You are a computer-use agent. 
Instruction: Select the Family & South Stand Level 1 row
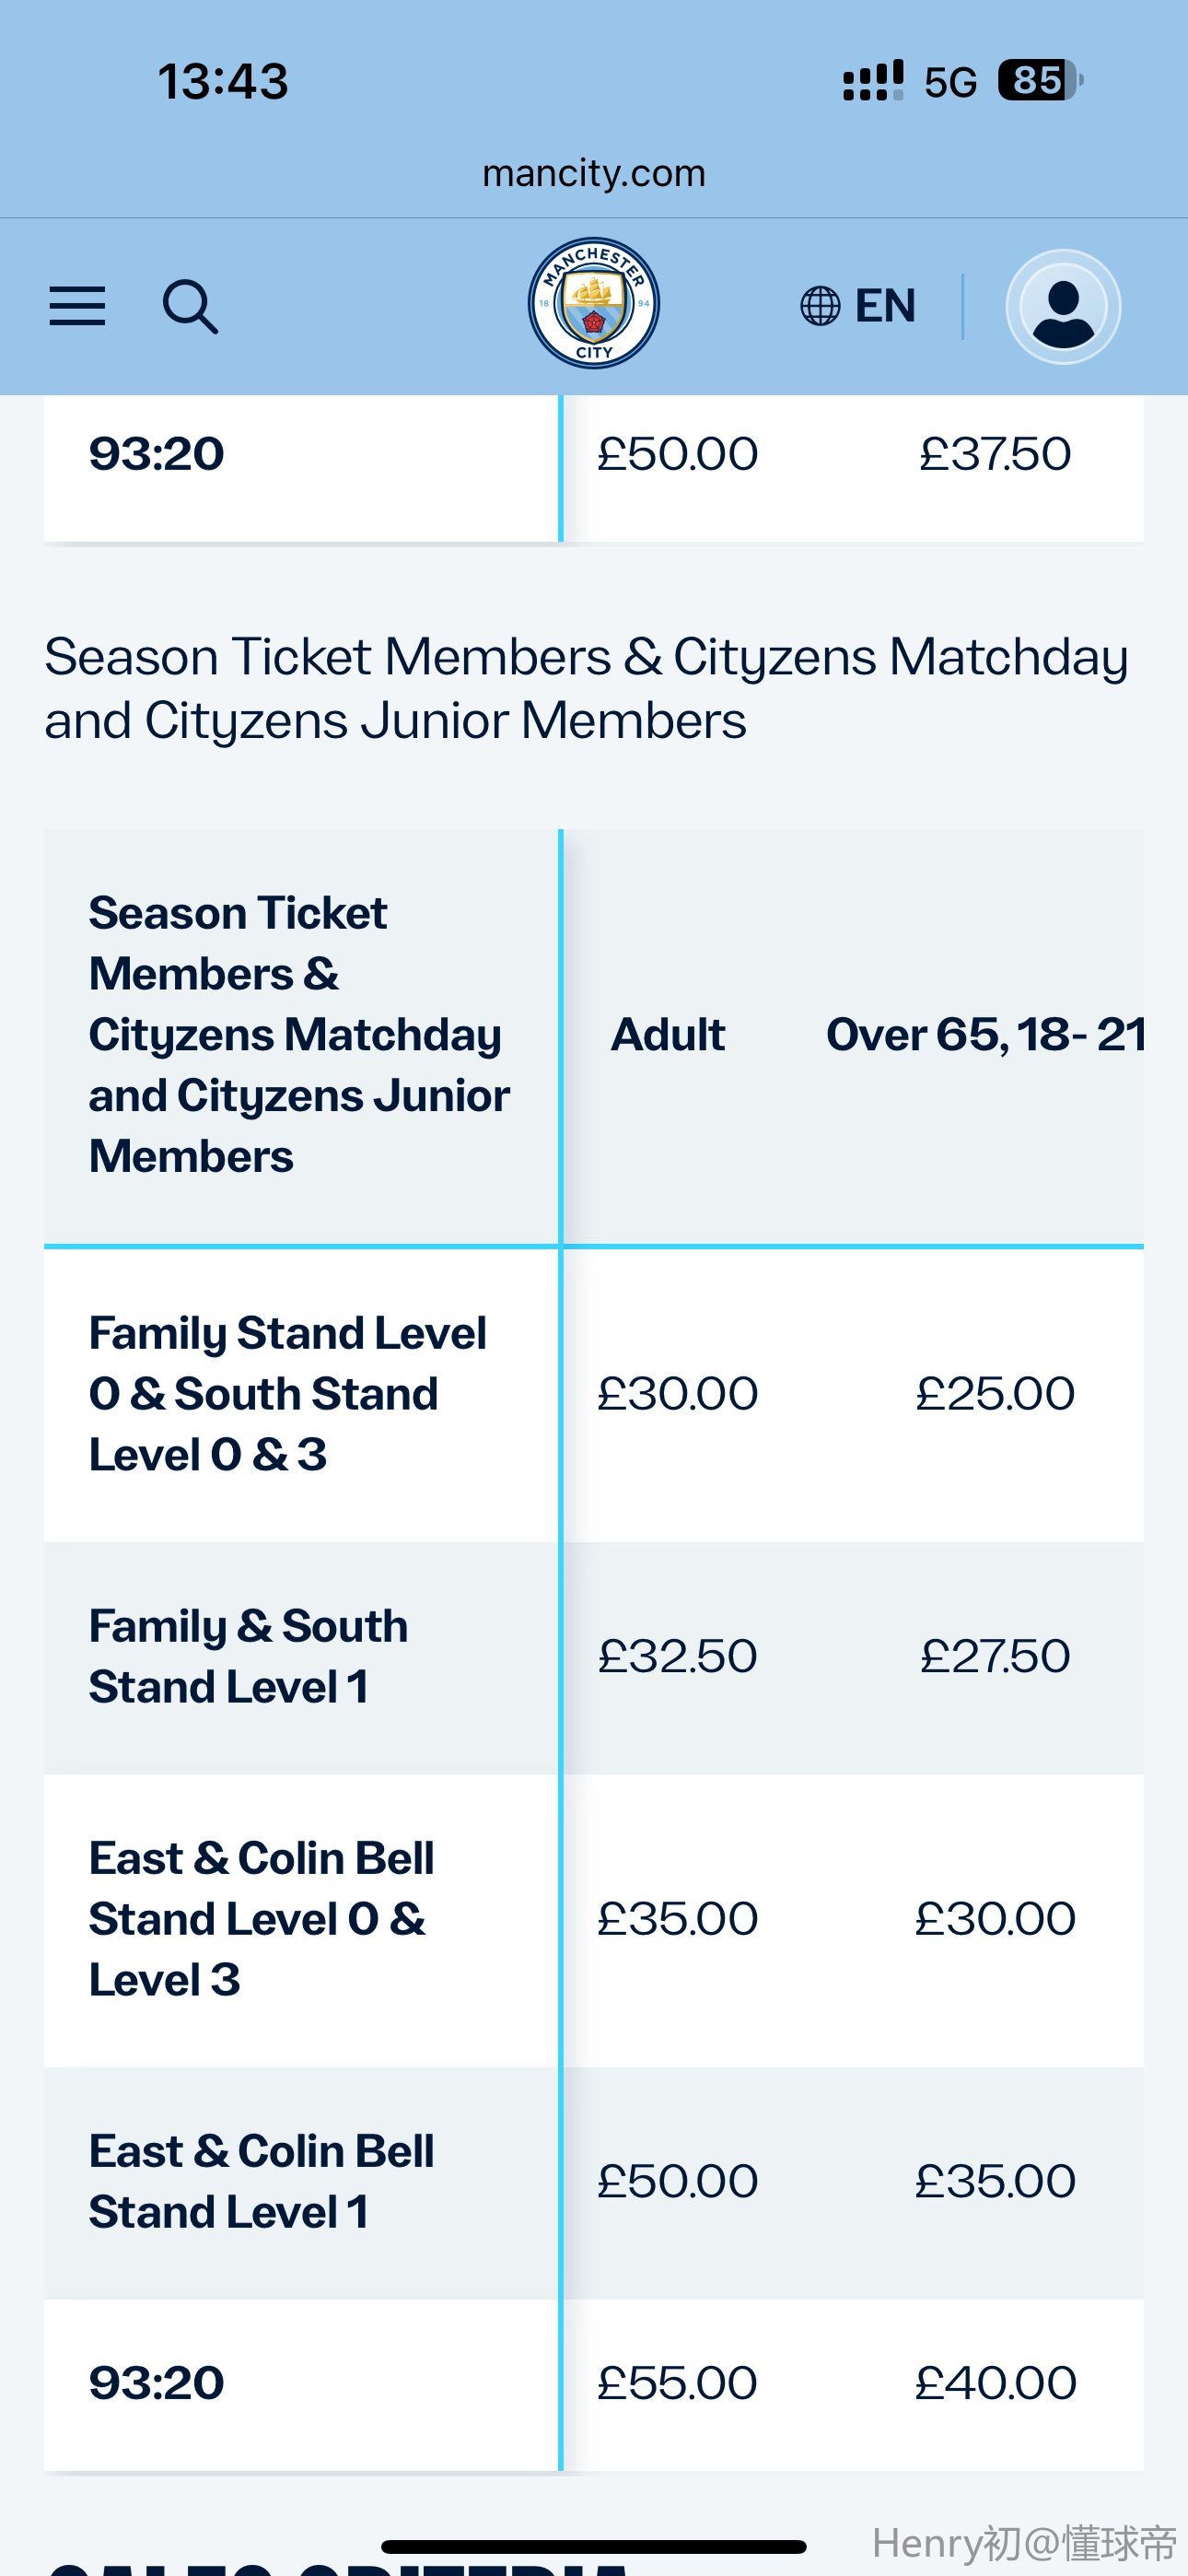[594, 1657]
